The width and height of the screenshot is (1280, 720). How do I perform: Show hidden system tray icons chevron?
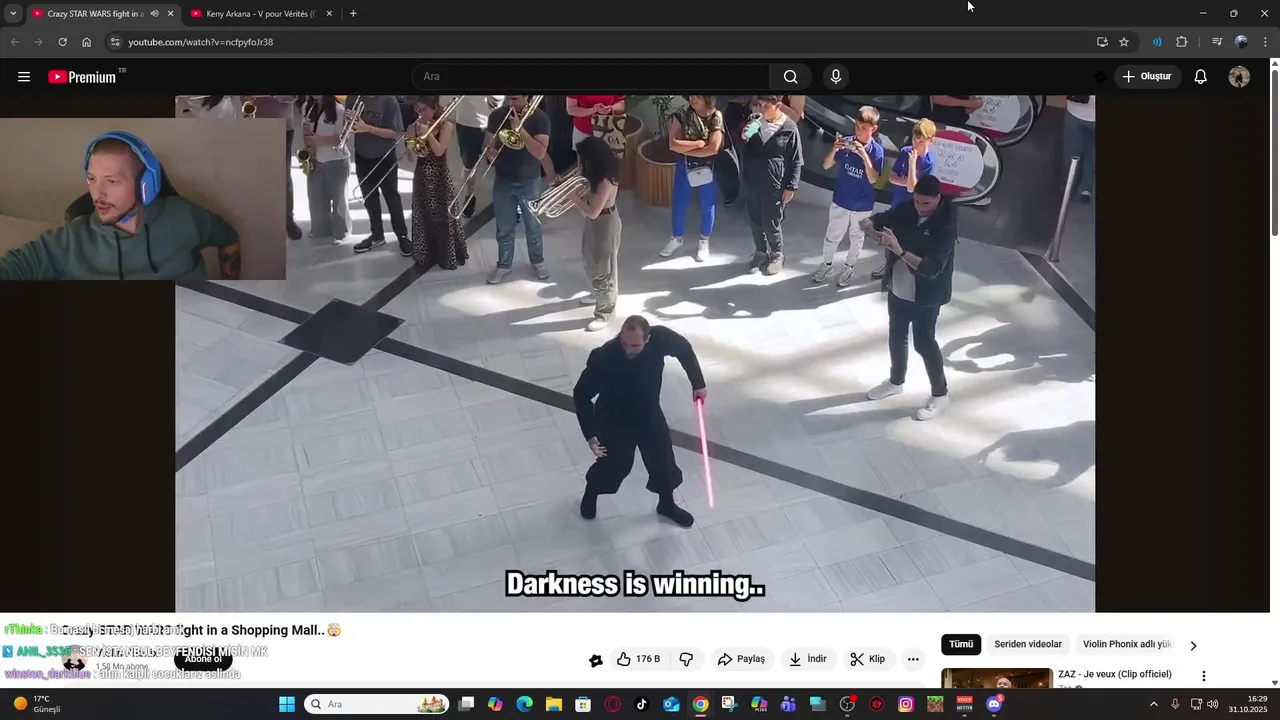(x=1153, y=704)
